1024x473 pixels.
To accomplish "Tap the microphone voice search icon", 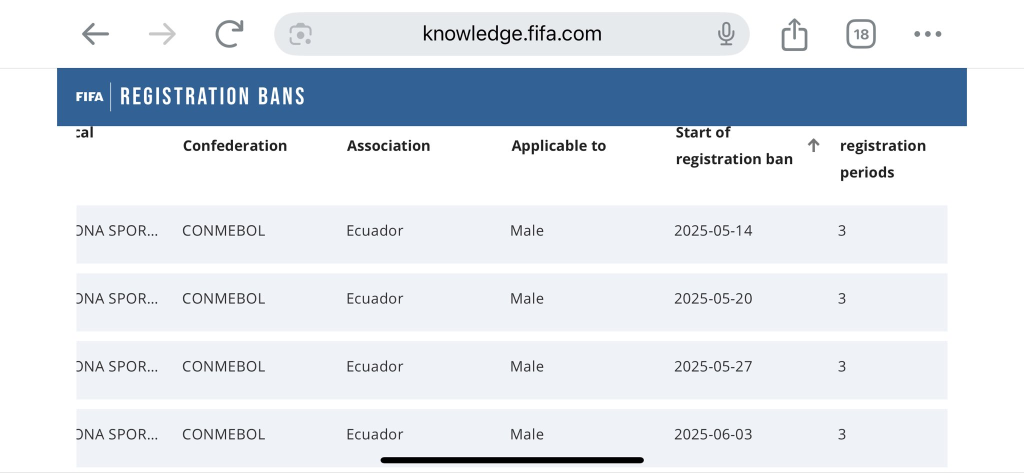I will pos(726,34).
